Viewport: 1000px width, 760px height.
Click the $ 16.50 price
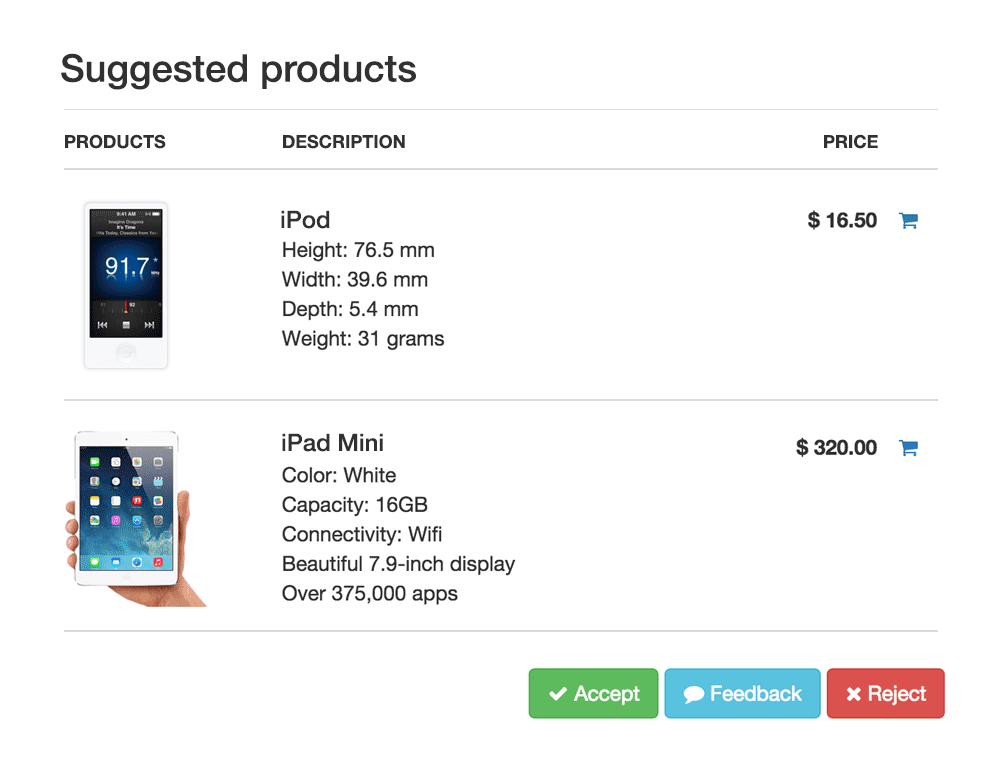click(842, 221)
